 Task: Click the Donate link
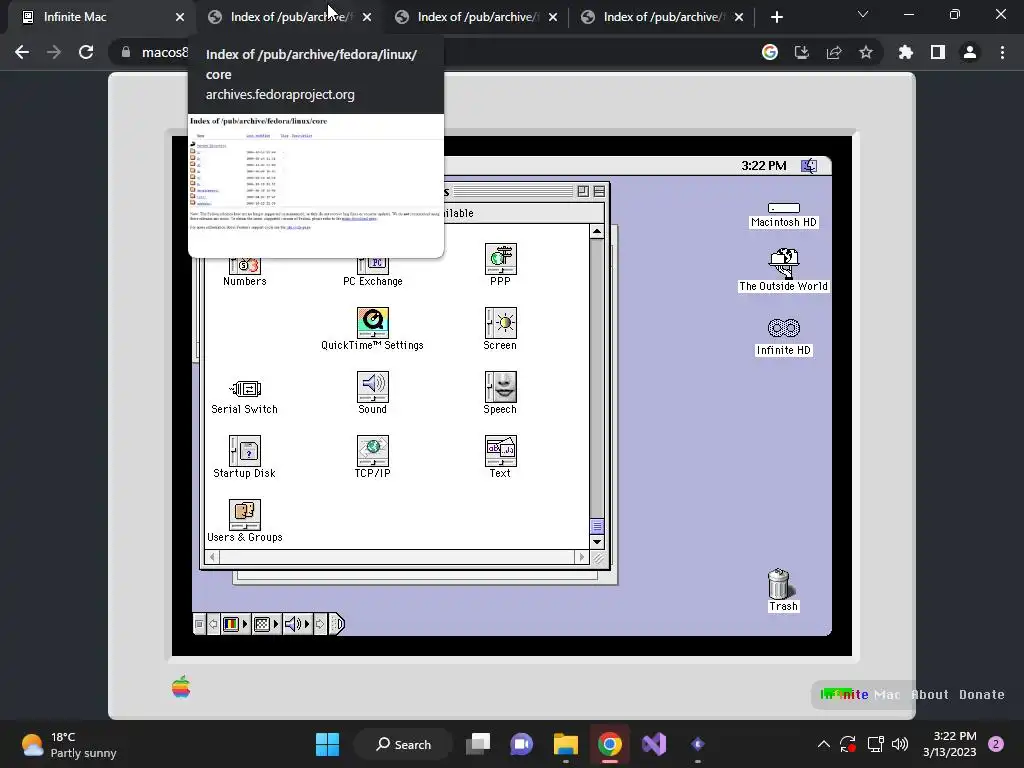pos(982,695)
